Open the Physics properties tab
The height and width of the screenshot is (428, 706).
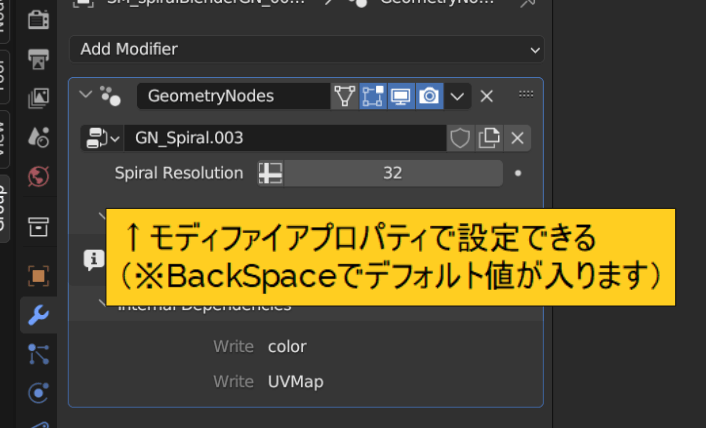38,393
